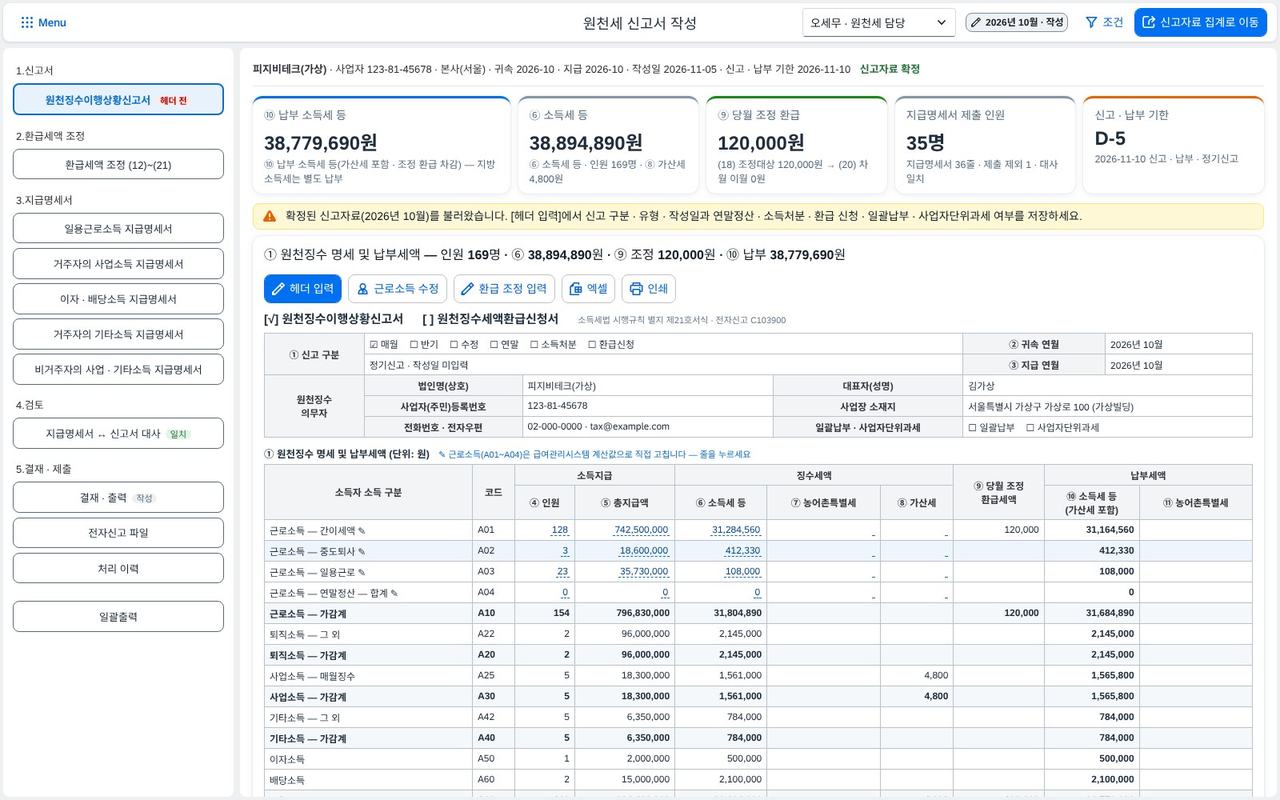Check the 소득처분 checkbox

tap(534, 344)
